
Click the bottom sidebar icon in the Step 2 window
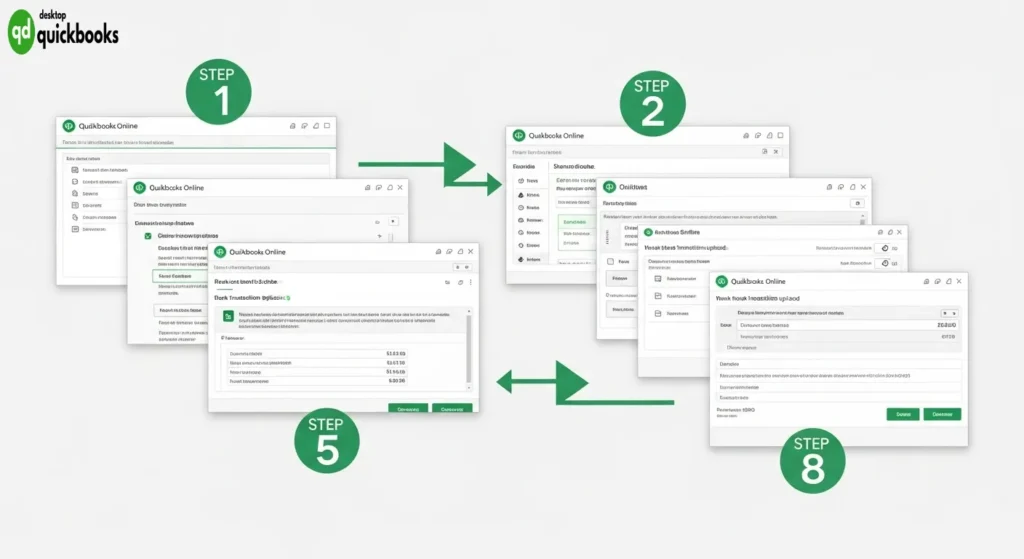point(520,259)
